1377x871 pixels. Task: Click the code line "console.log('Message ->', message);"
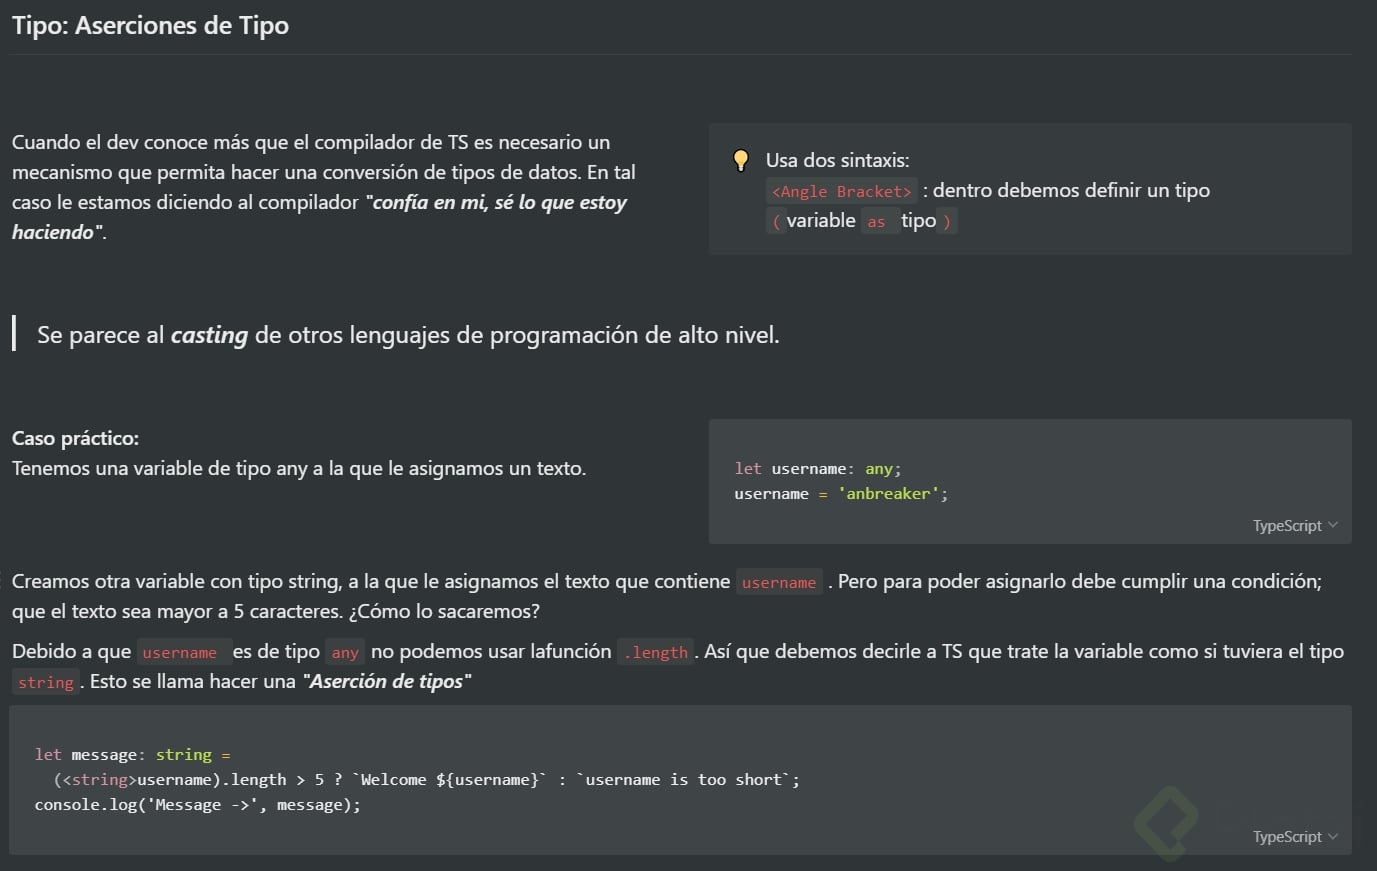click(197, 805)
